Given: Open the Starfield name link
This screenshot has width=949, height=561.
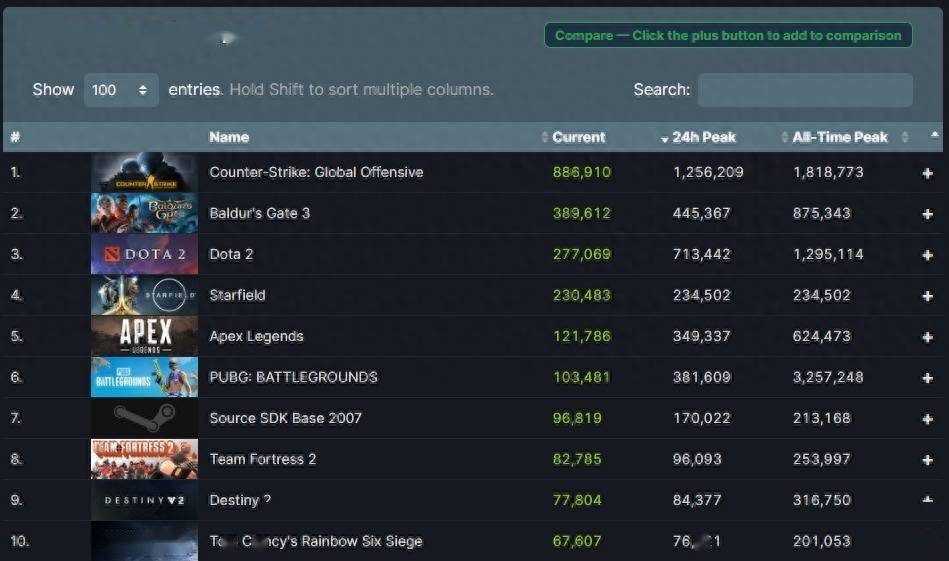Looking at the screenshot, I should pos(237,295).
